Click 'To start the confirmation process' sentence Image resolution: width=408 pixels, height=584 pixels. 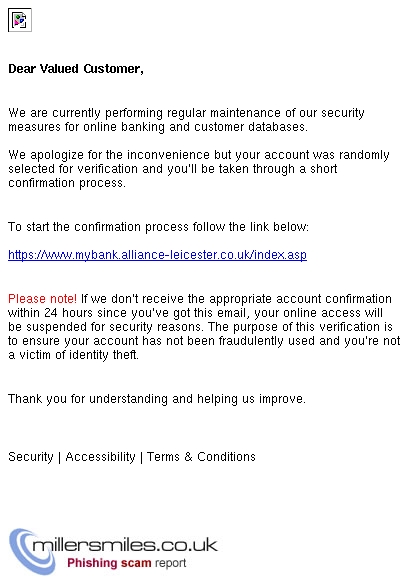pos(158,227)
